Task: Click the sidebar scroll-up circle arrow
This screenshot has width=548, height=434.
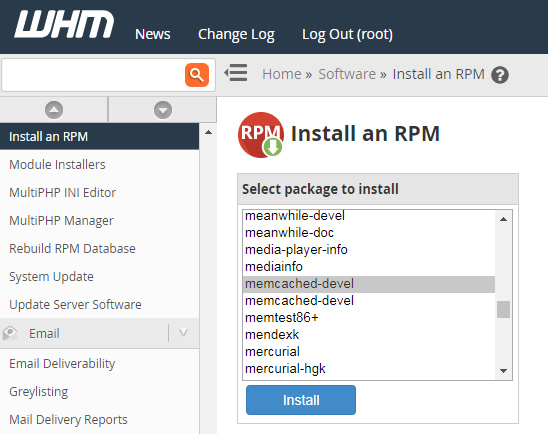Action: point(54,110)
